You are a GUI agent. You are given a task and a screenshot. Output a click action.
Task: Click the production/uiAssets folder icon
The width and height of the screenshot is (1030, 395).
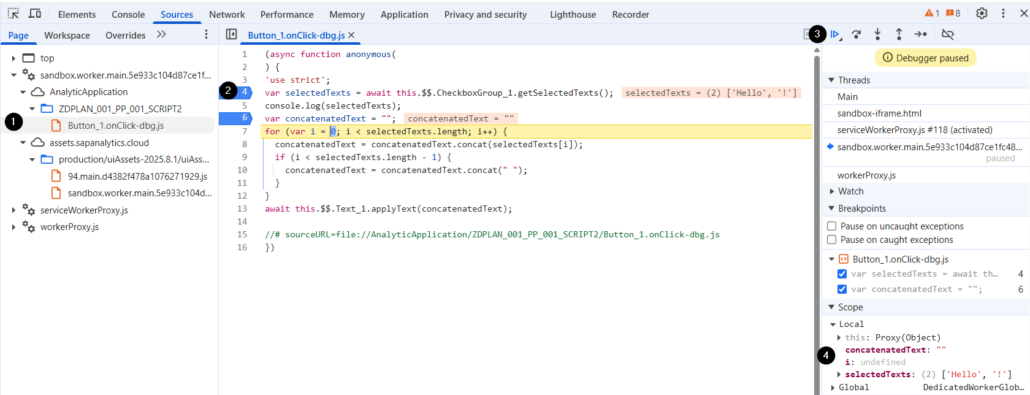point(47,159)
